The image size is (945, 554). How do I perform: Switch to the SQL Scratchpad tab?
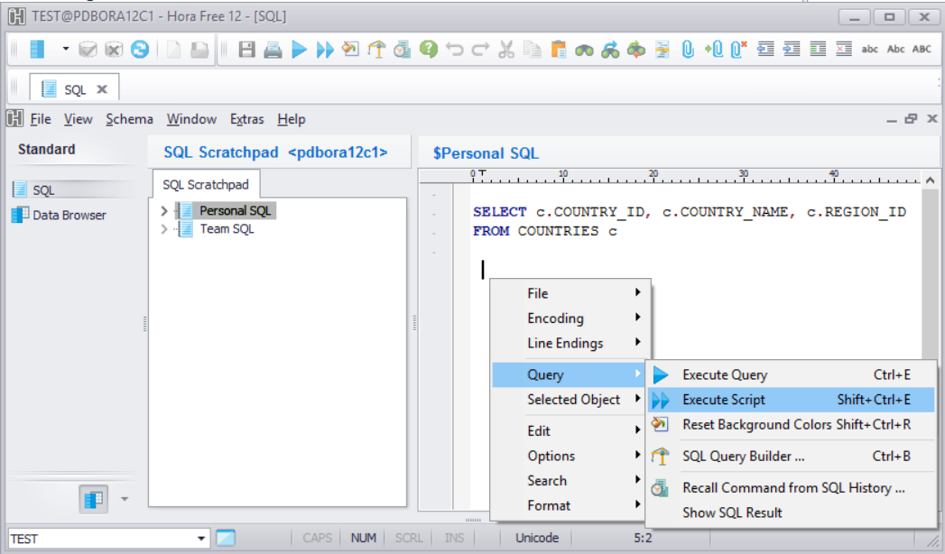[x=205, y=185]
